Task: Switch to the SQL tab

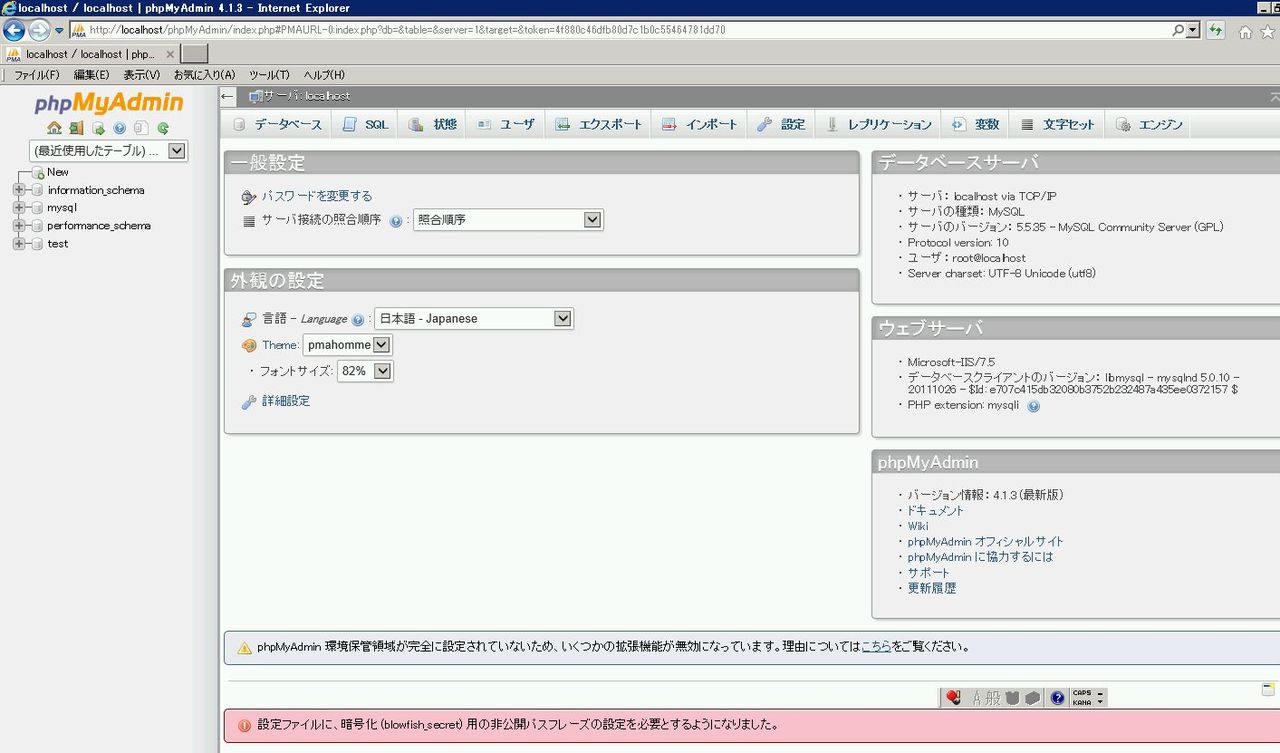Action: pos(365,124)
